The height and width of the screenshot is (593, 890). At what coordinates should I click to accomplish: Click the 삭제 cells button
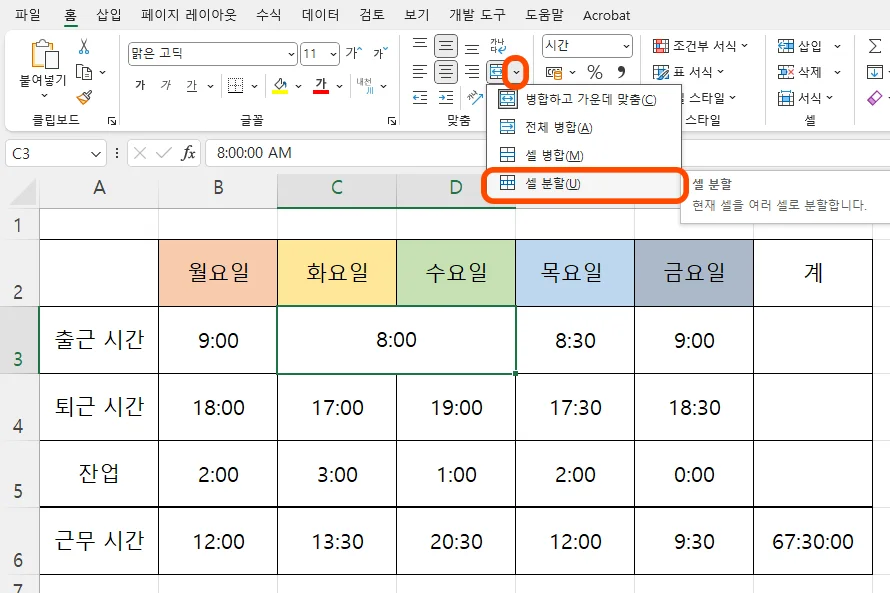coord(800,72)
